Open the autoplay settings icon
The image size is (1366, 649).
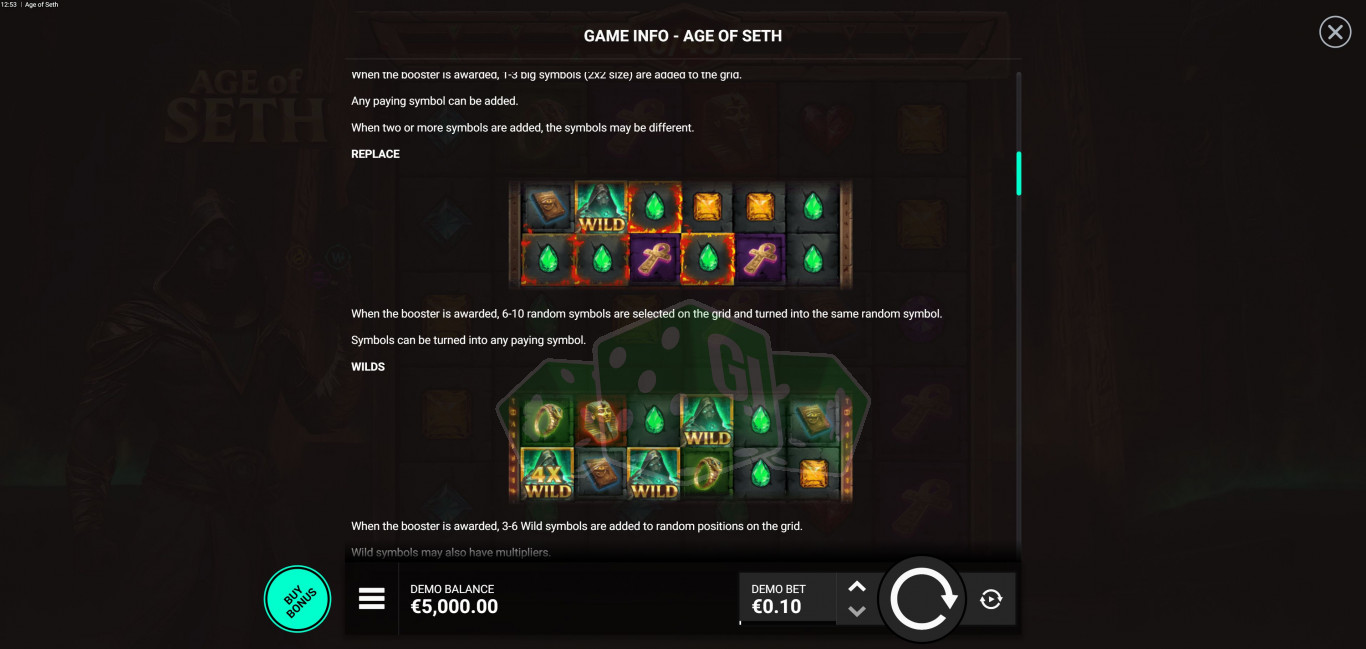(991, 599)
